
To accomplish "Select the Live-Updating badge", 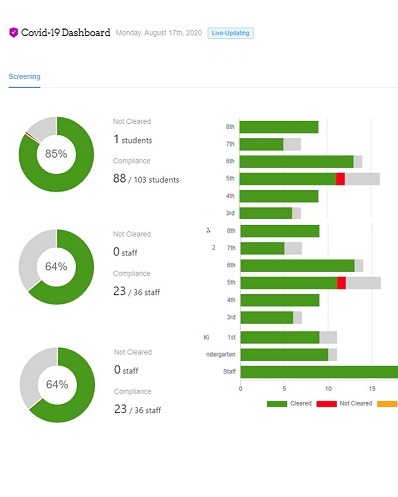I will coord(230,33).
